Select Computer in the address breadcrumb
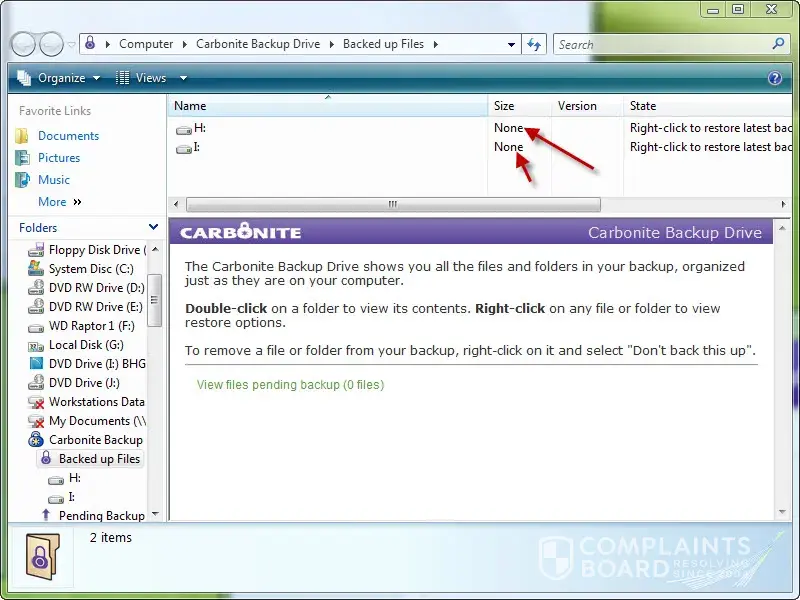 [x=146, y=44]
